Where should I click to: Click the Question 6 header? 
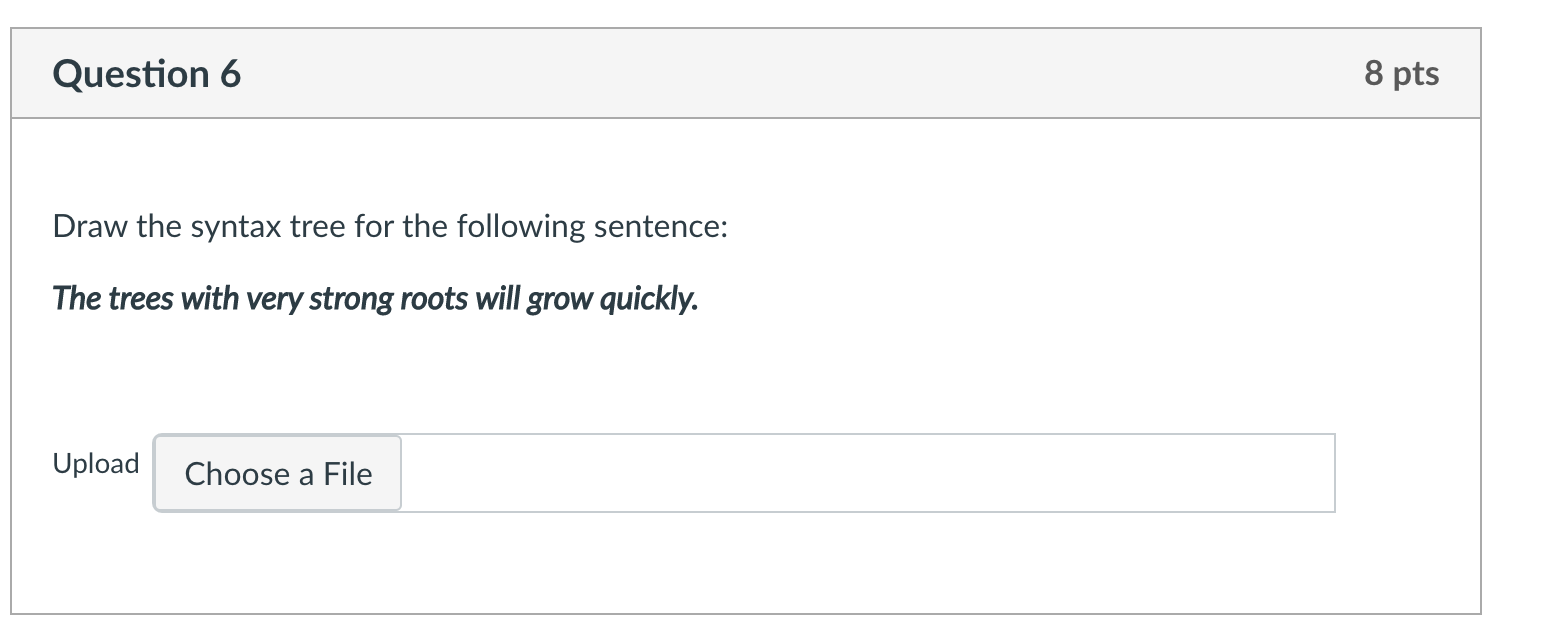pos(146,72)
